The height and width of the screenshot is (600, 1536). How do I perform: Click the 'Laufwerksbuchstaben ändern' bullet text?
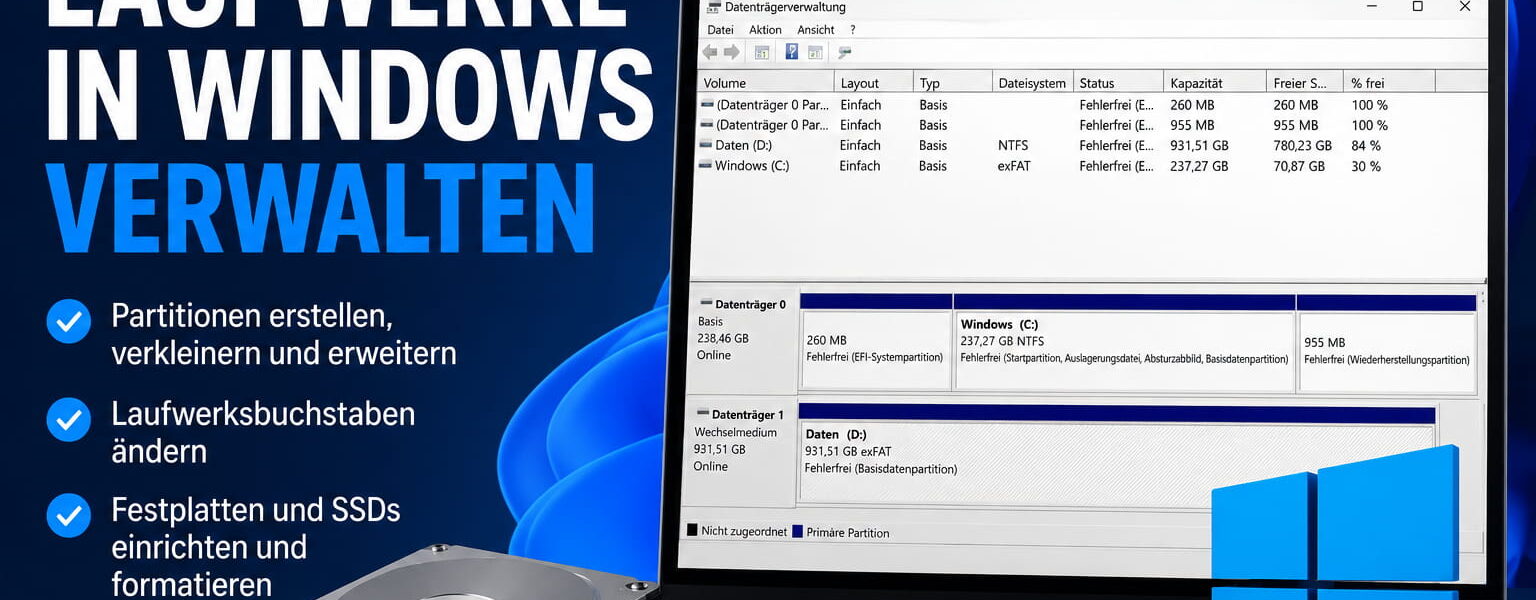point(263,432)
